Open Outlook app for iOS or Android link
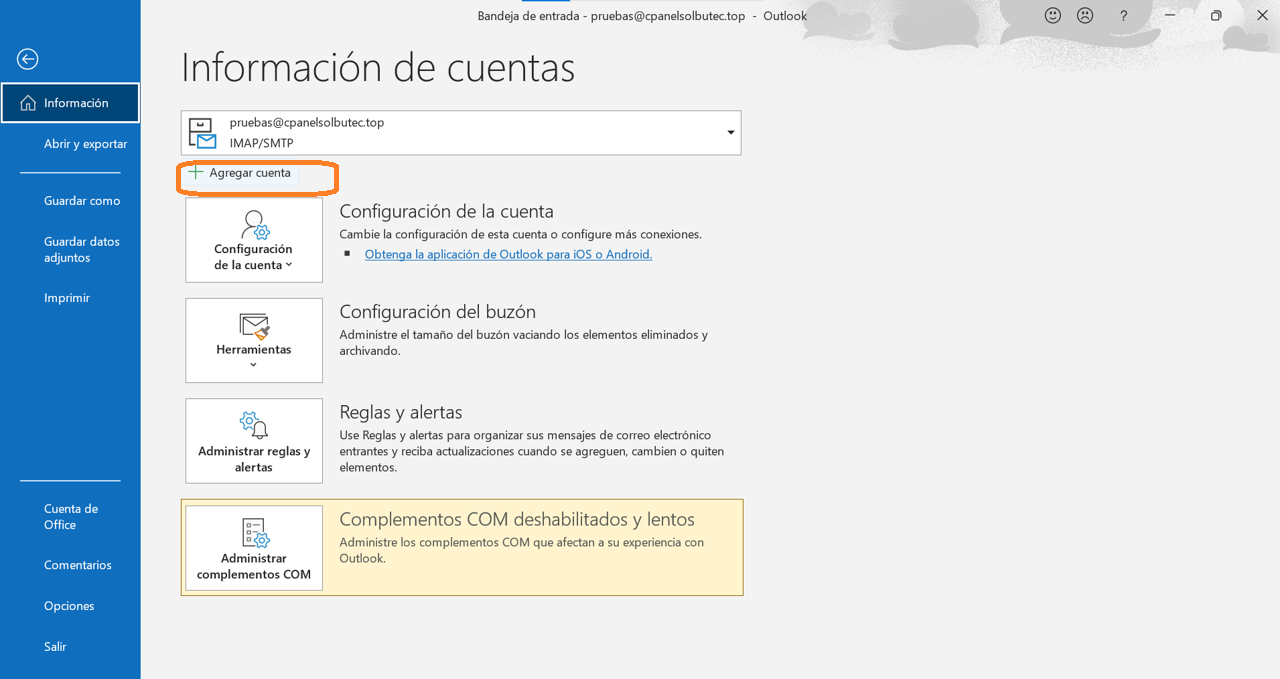 (508, 254)
